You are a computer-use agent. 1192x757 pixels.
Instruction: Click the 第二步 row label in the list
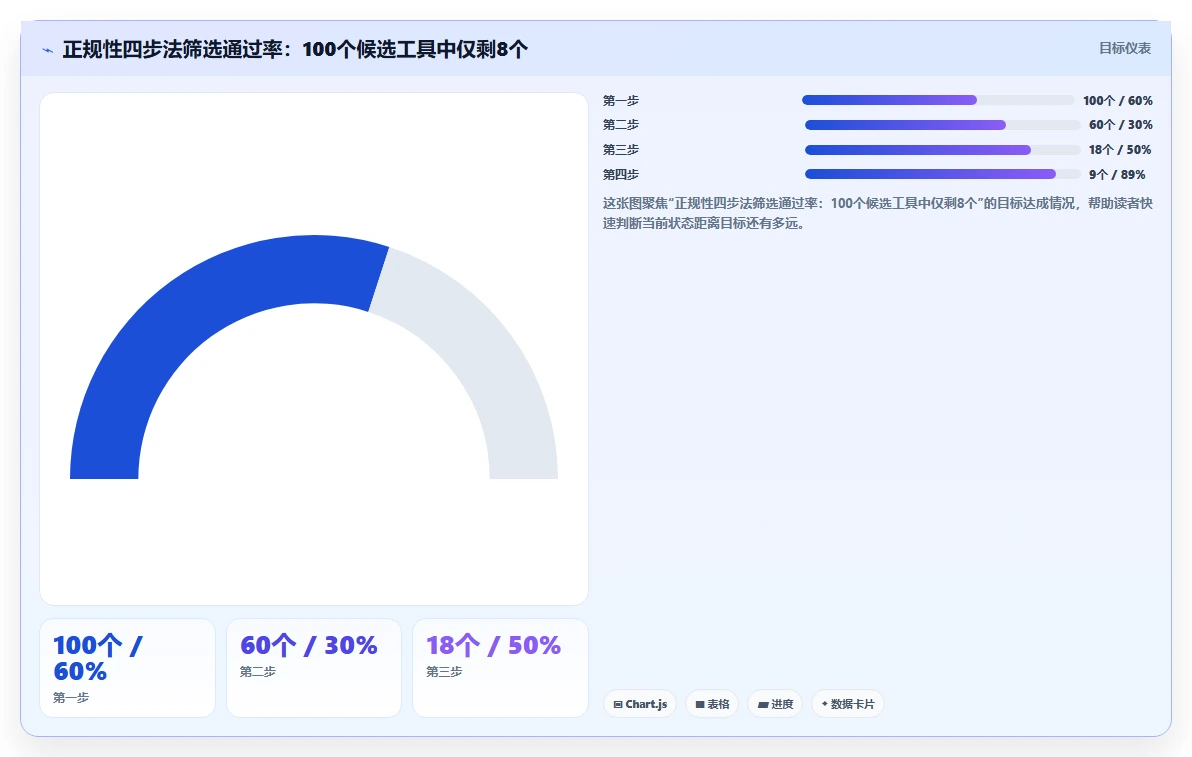pyautogui.click(x=621, y=125)
